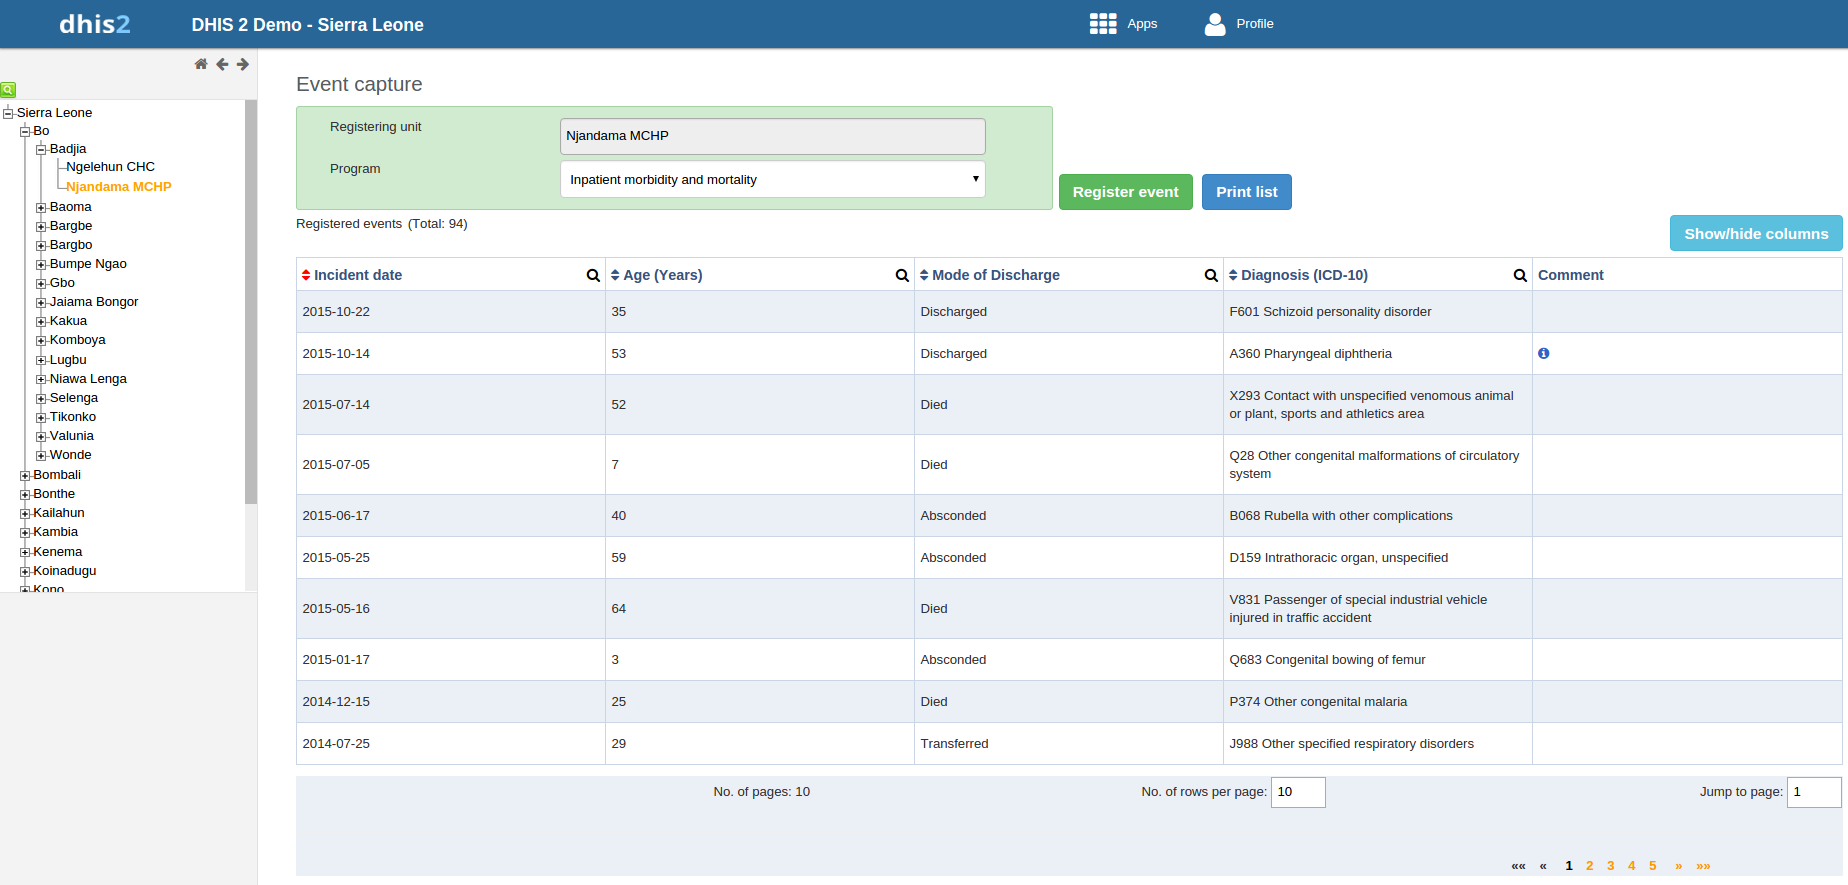Expand the Kakua tree node

pos(42,322)
